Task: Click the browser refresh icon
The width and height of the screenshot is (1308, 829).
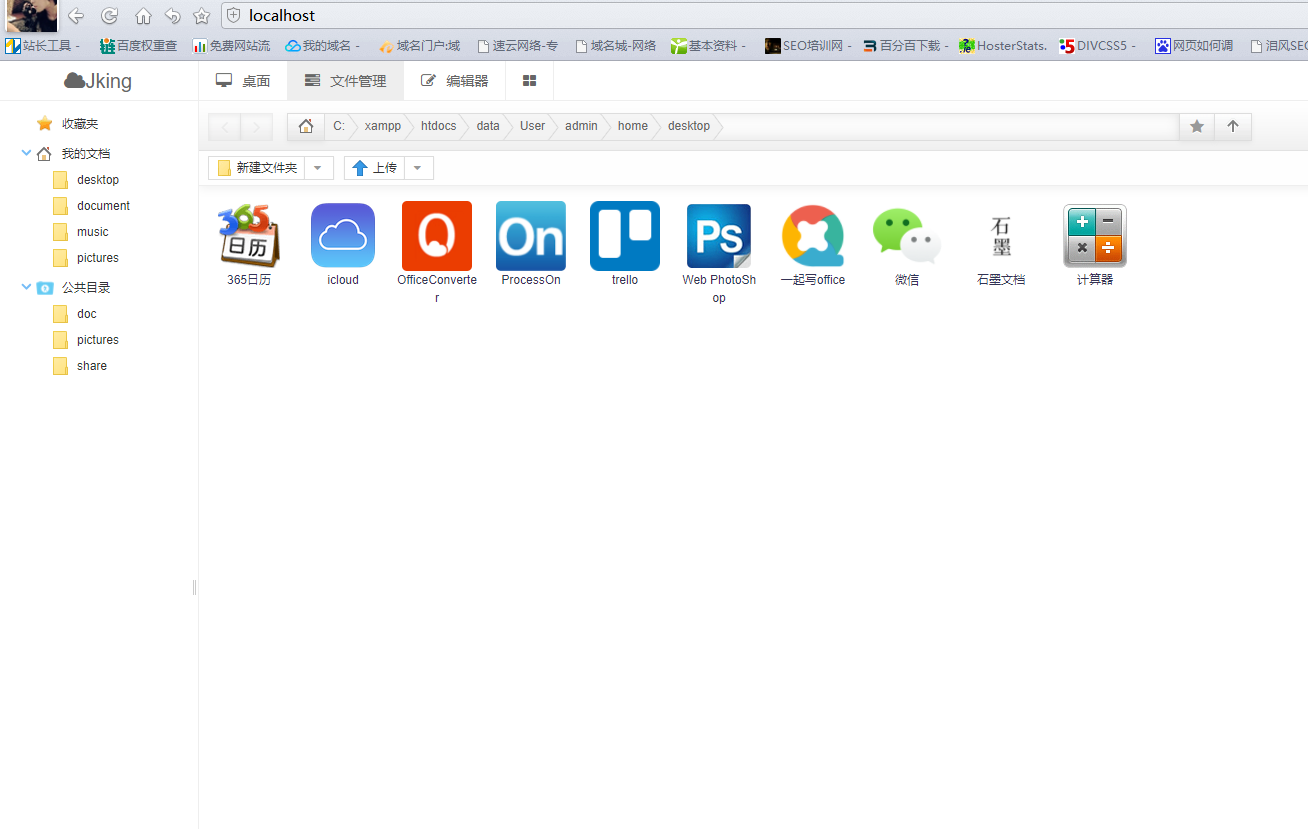Action: (110, 16)
